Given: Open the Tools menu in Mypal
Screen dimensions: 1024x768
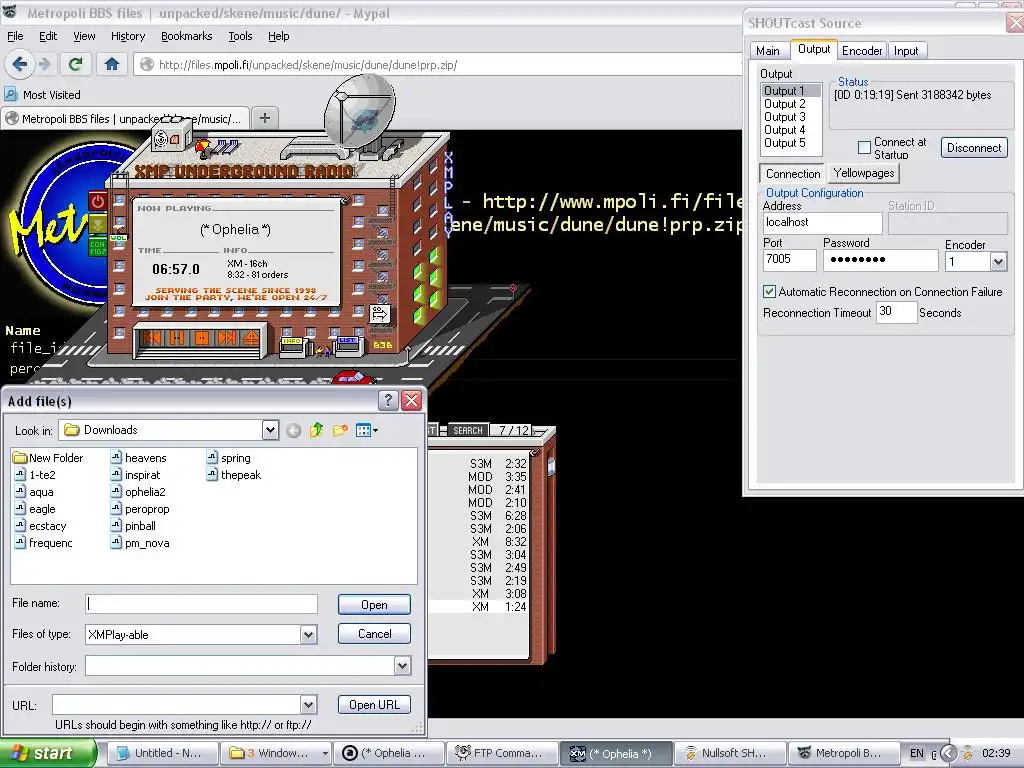Looking at the screenshot, I should tap(240, 36).
